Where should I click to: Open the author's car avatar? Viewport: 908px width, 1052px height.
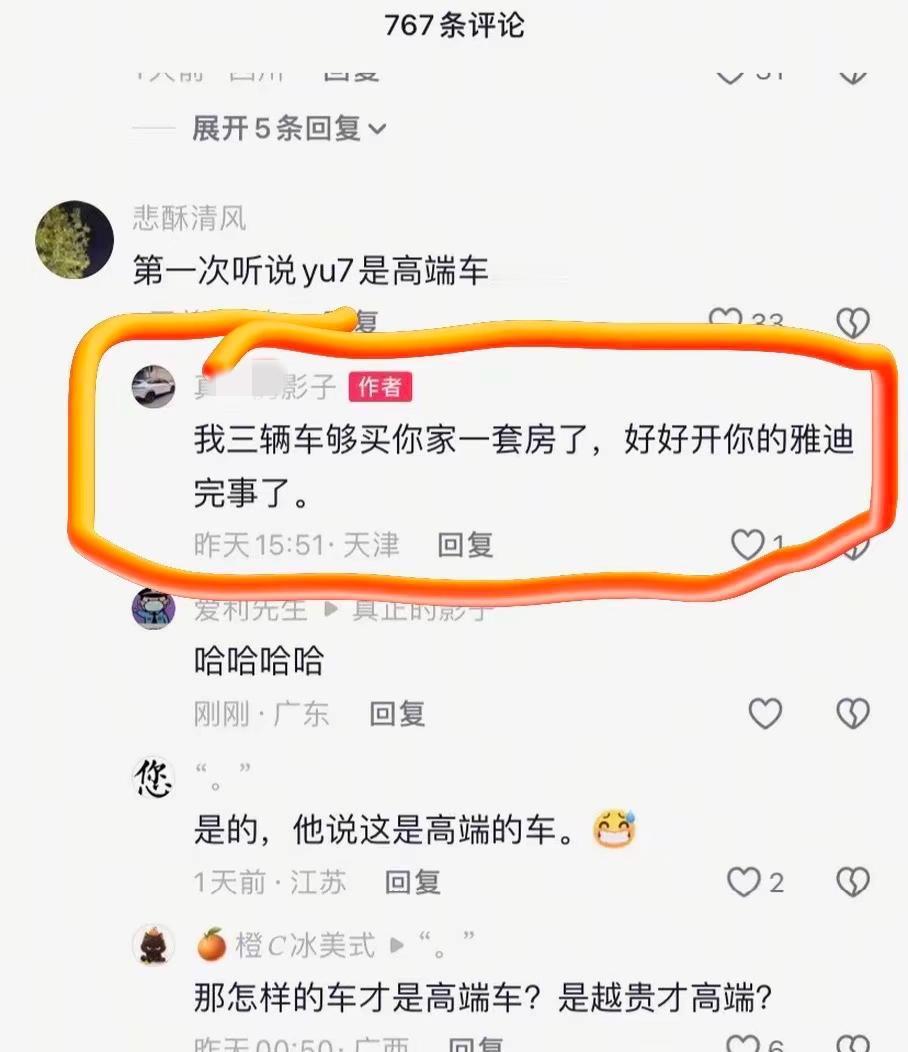tap(154, 386)
